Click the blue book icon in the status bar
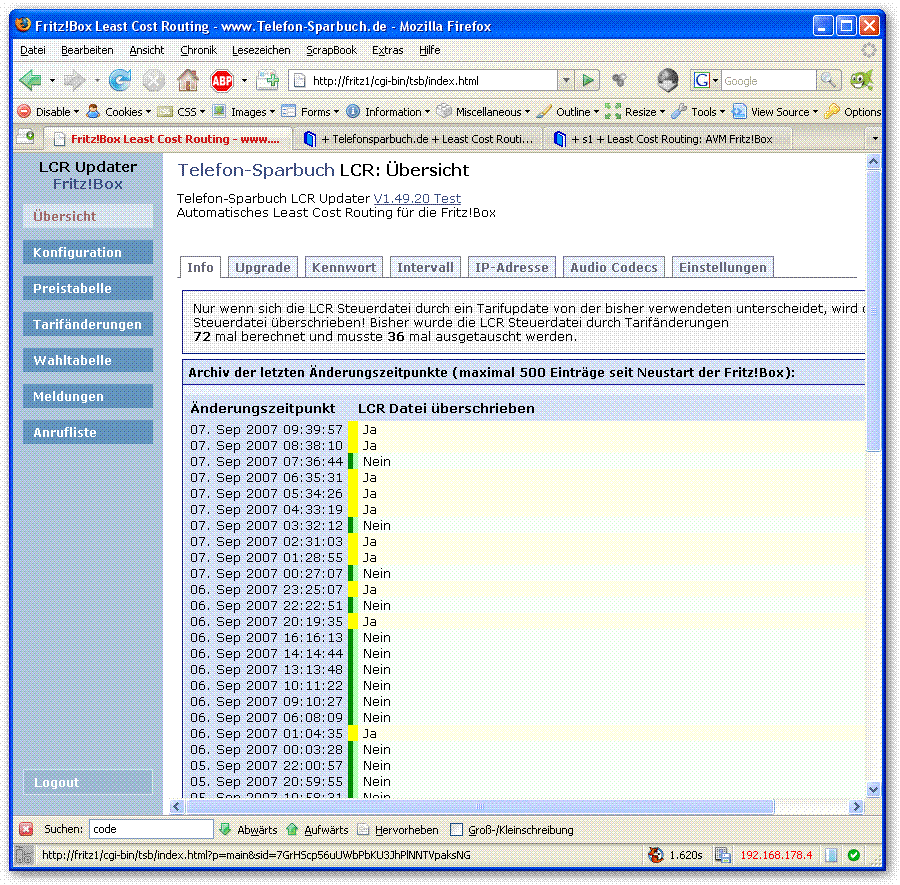The image size is (900, 885). pyautogui.click(x=831, y=855)
